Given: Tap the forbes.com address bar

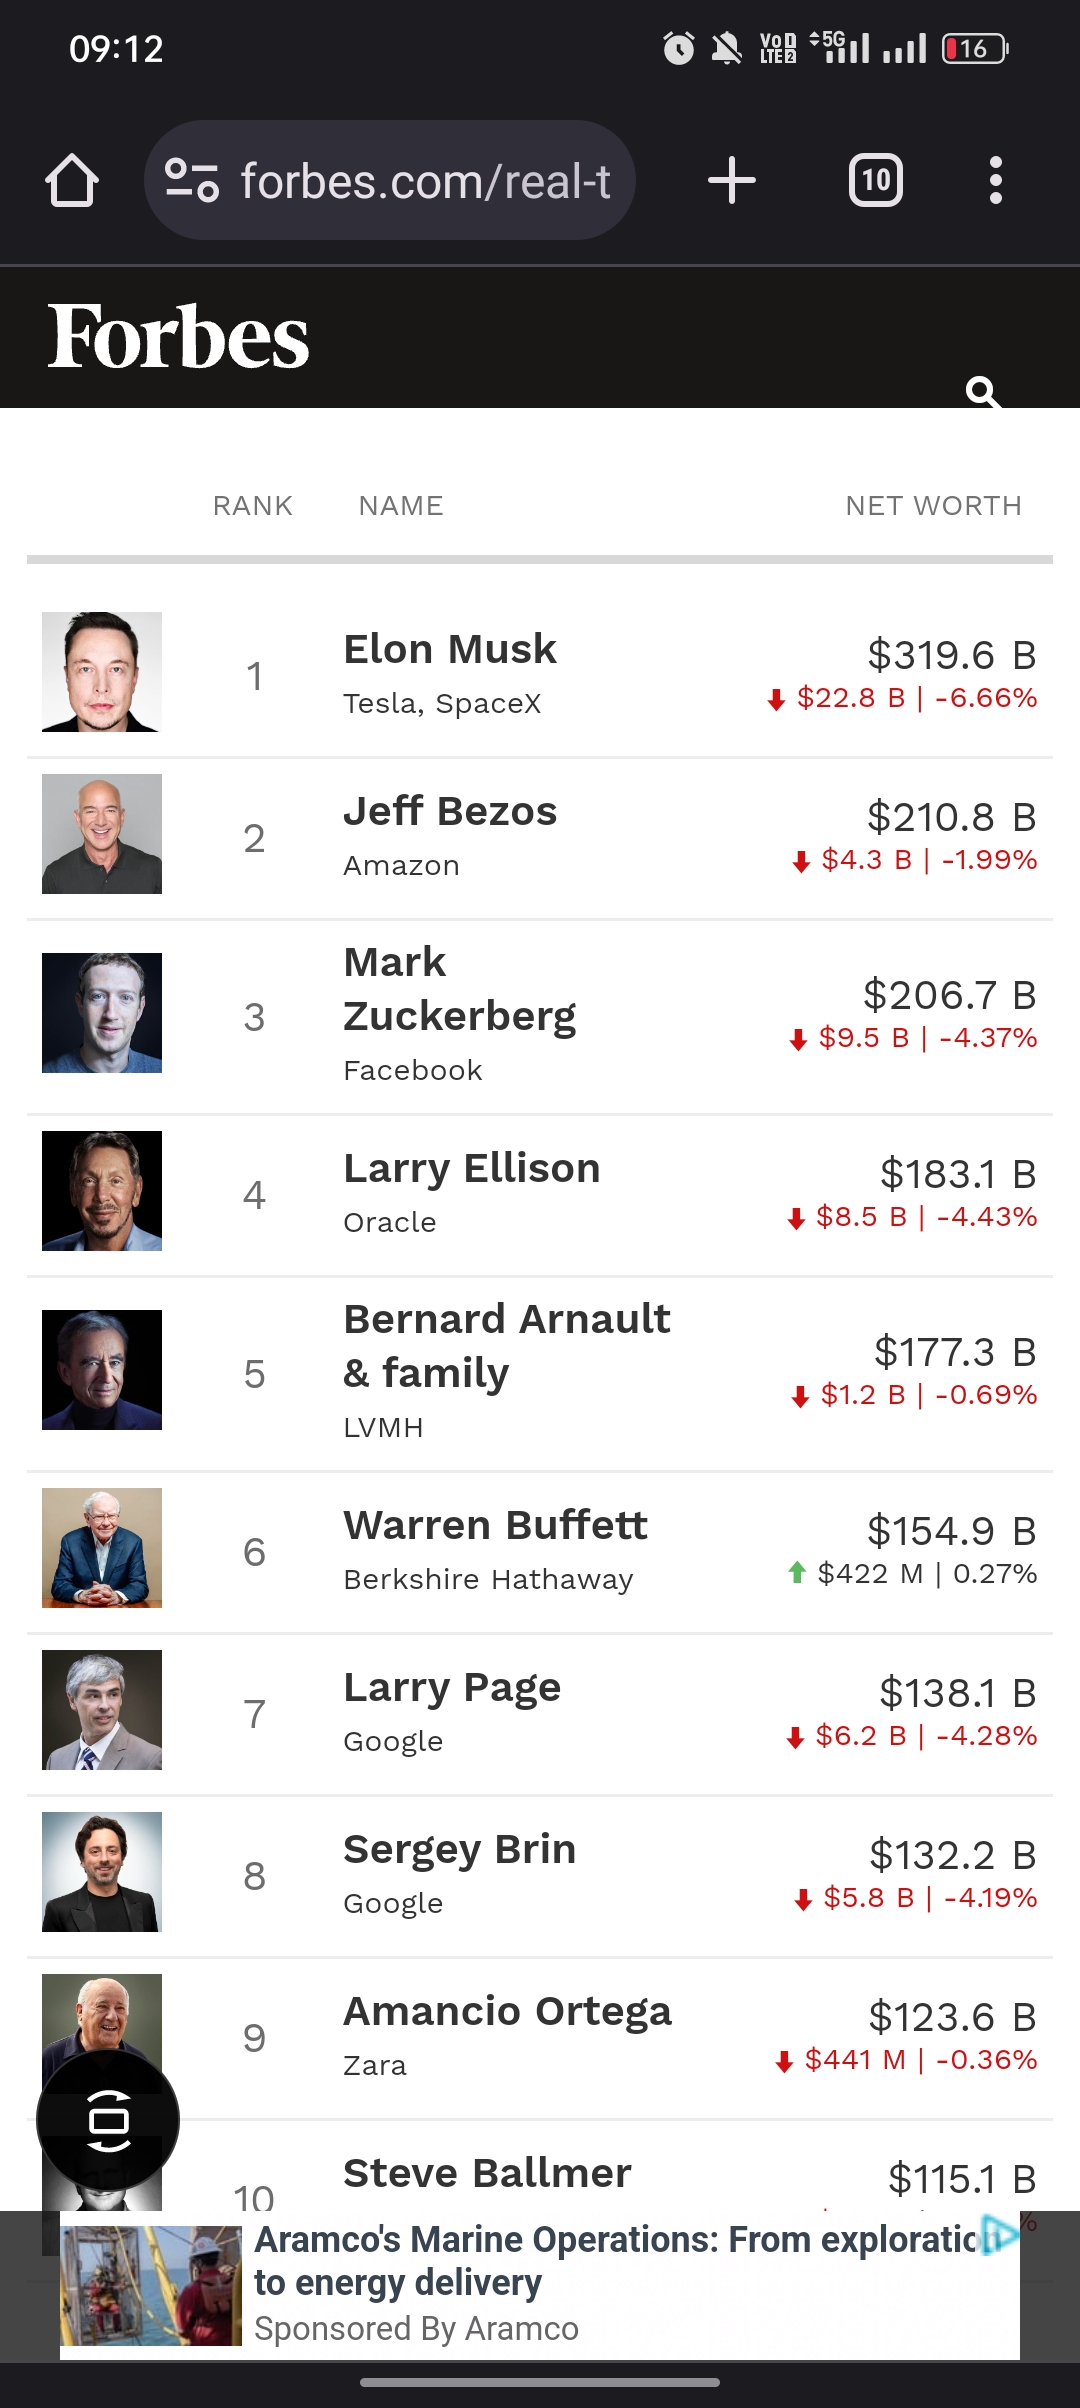Looking at the screenshot, I should [x=425, y=181].
